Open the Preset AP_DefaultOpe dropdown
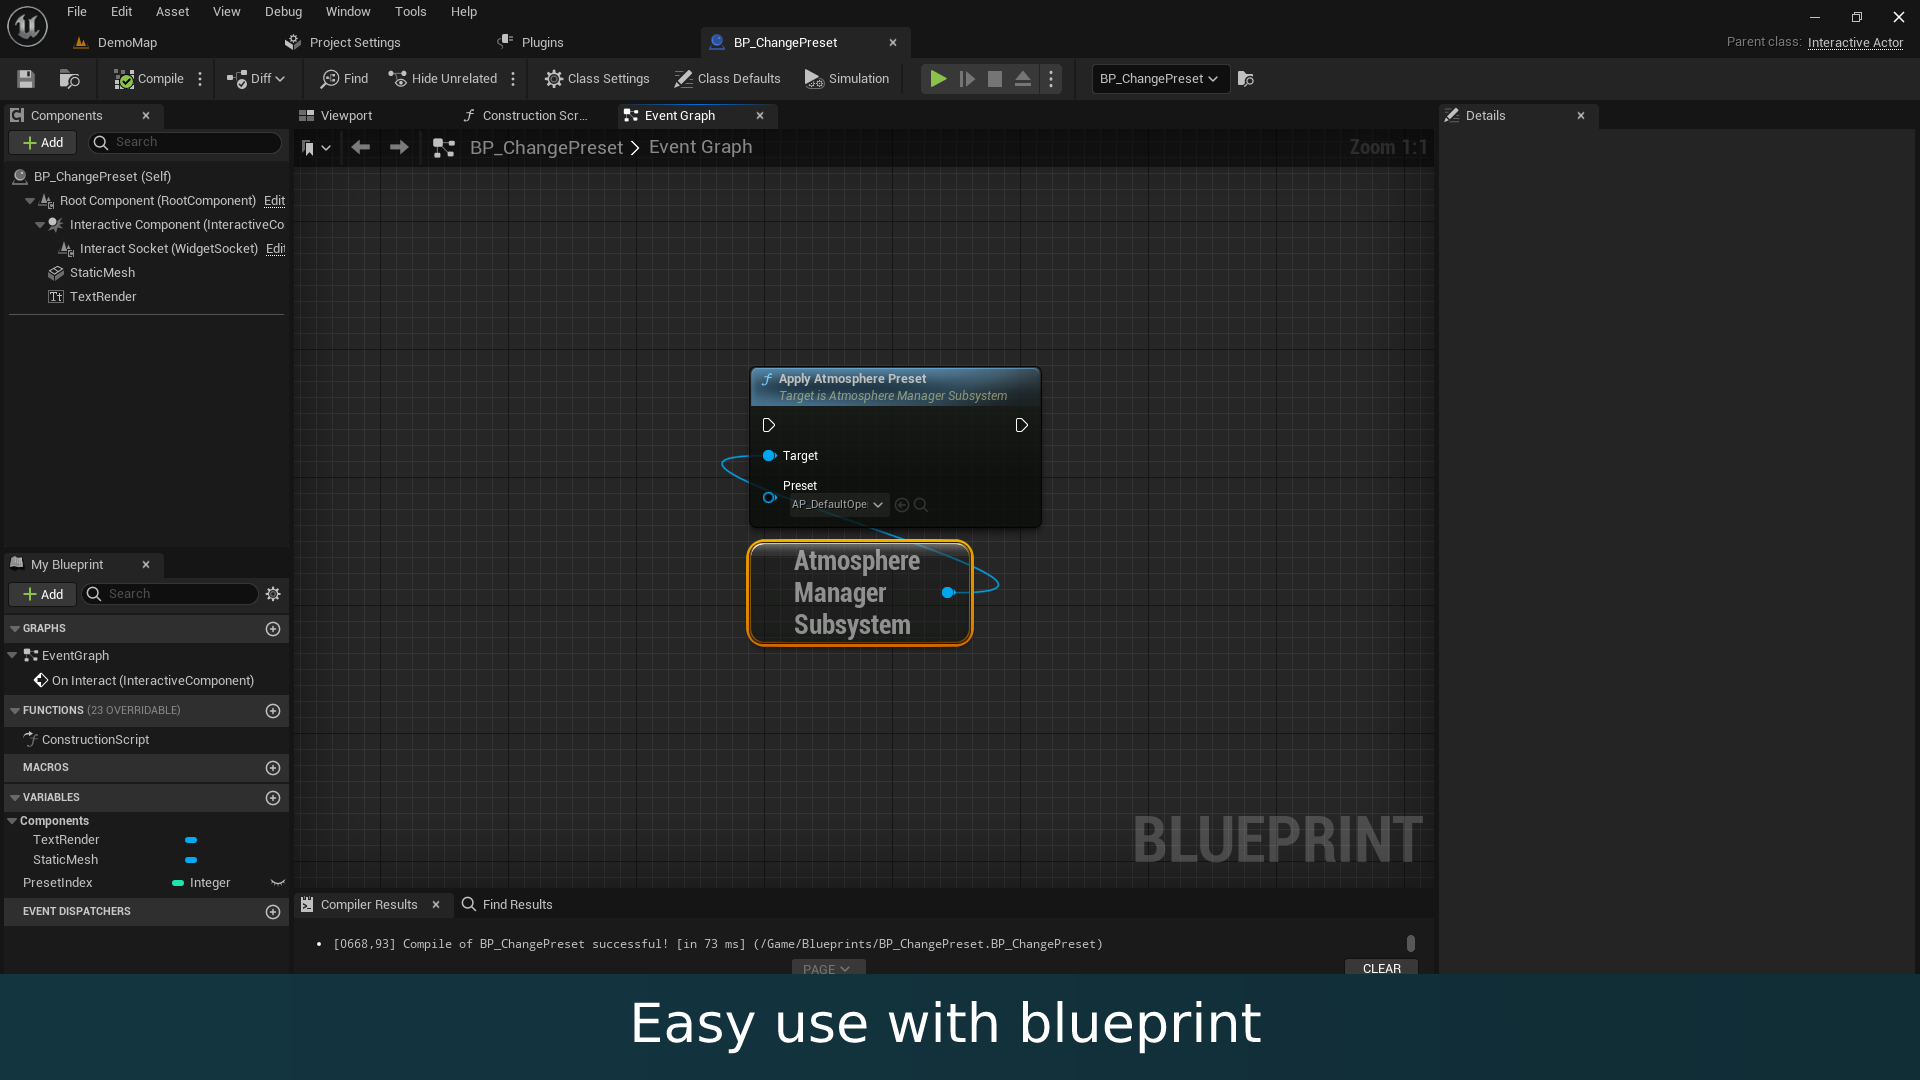Image resolution: width=1920 pixels, height=1080 pixels. [x=838, y=505]
